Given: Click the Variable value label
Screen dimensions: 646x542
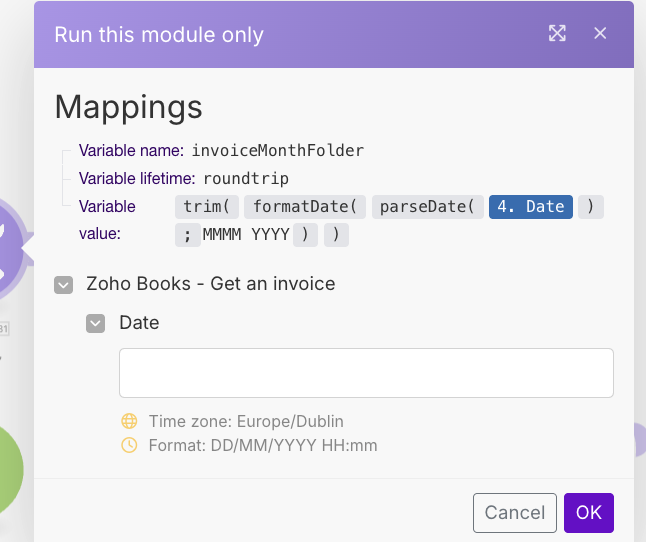Looking at the screenshot, I should pos(107,220).
